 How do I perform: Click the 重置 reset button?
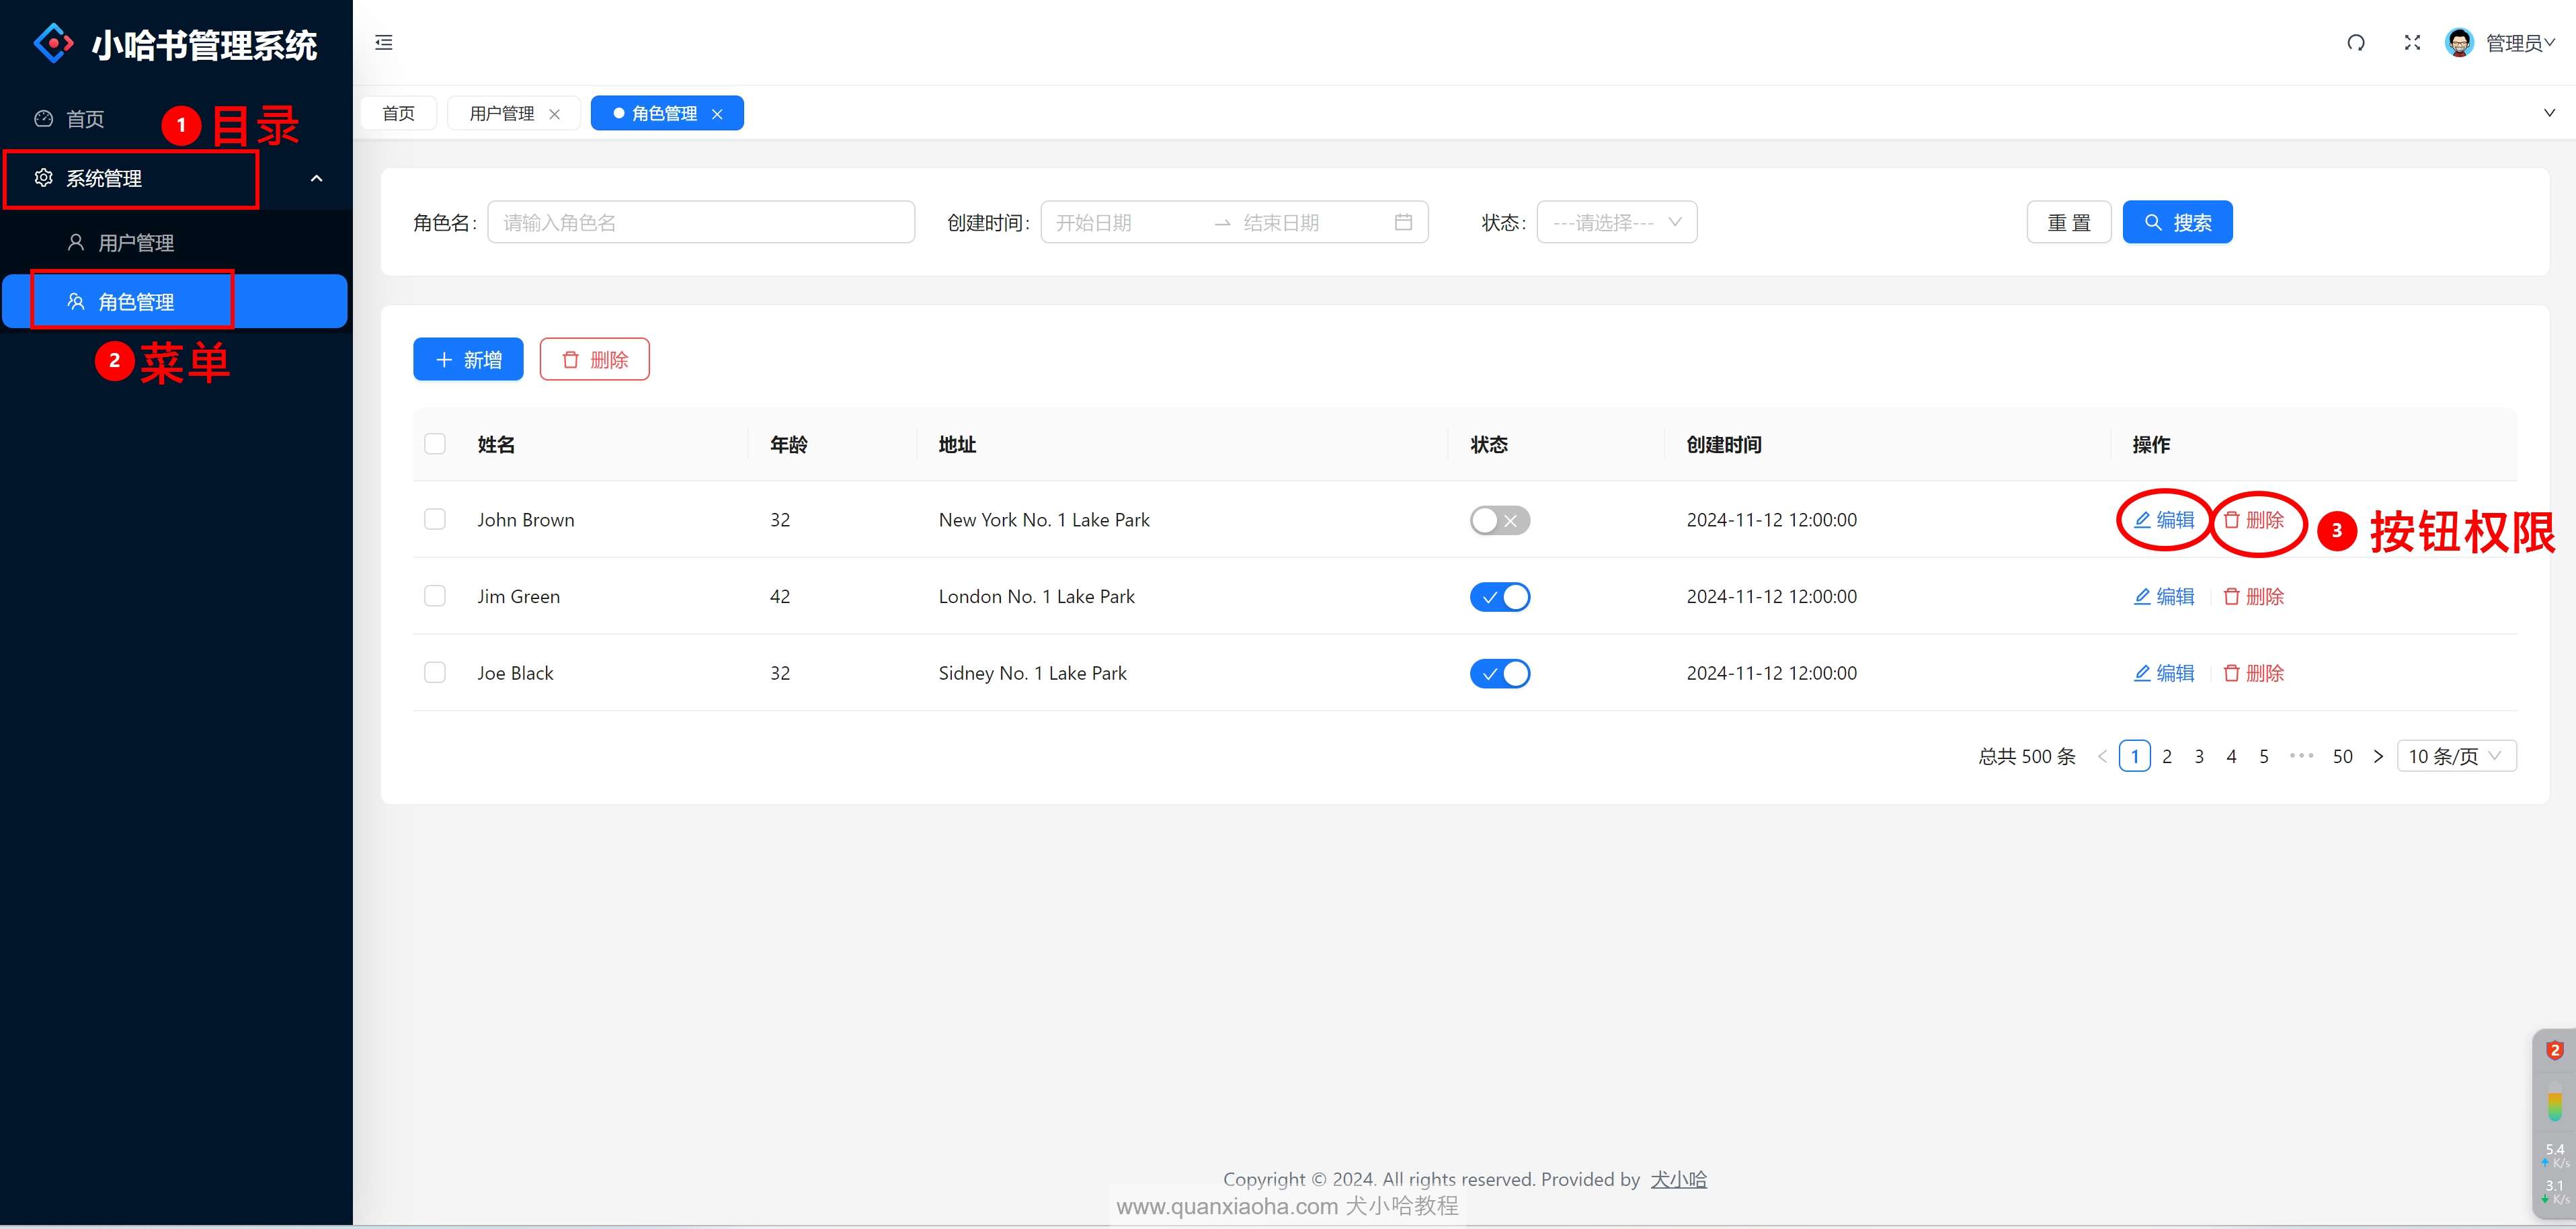(2068, 222)
